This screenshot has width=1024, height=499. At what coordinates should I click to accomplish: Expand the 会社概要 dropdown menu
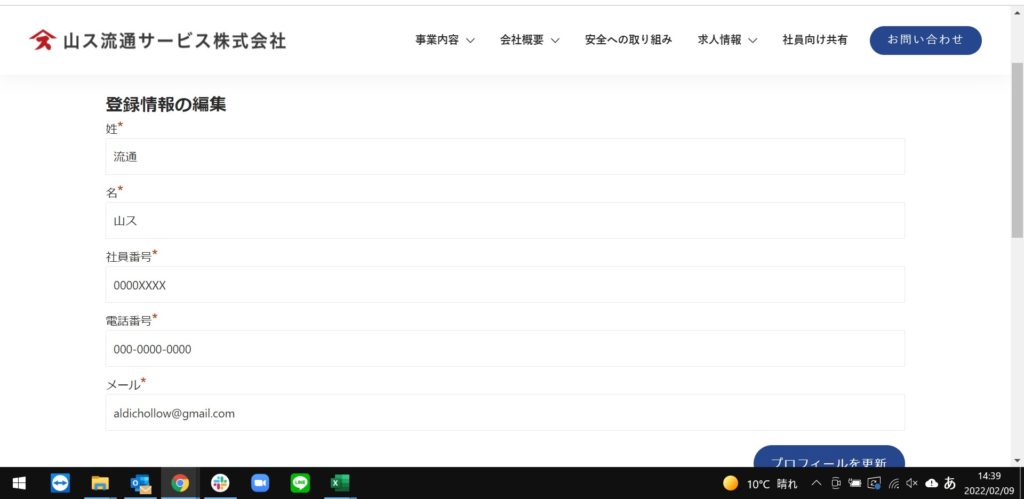[x=530, y=40]
